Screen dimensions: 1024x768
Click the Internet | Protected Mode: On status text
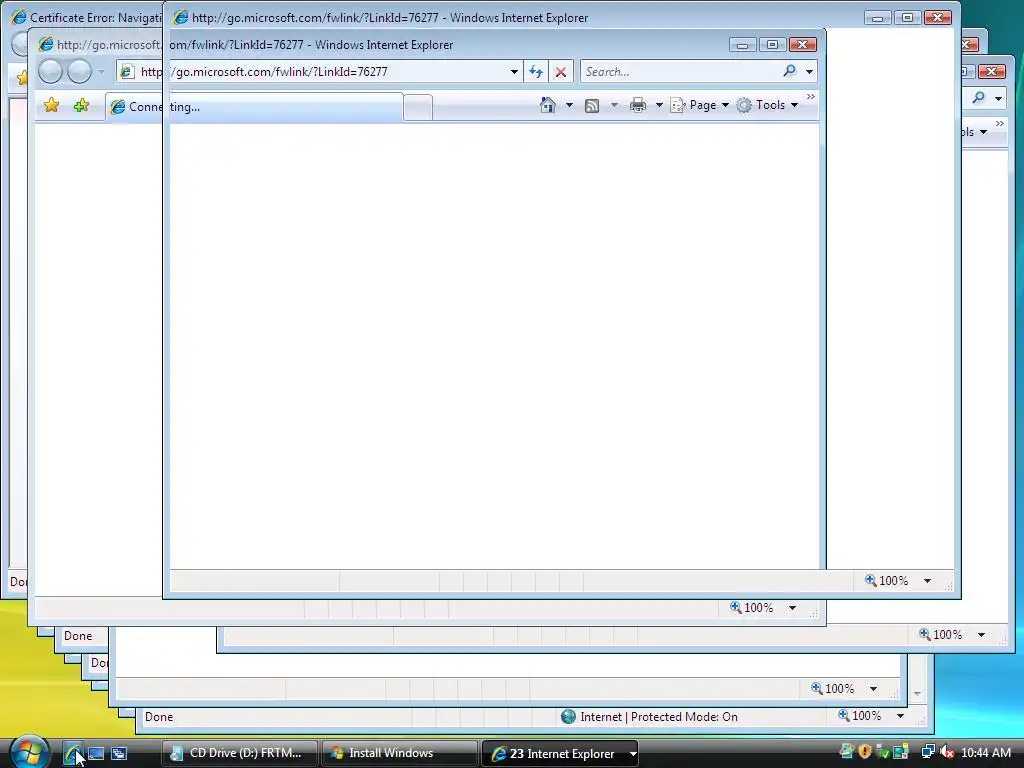(659, 717)
